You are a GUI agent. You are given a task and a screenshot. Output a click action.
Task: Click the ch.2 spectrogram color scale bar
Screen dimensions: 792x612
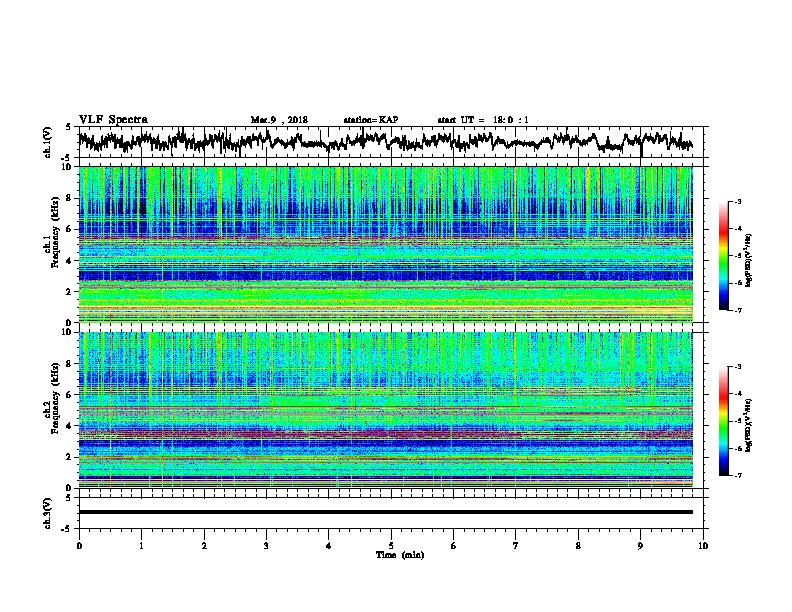(x=724, y=421)
